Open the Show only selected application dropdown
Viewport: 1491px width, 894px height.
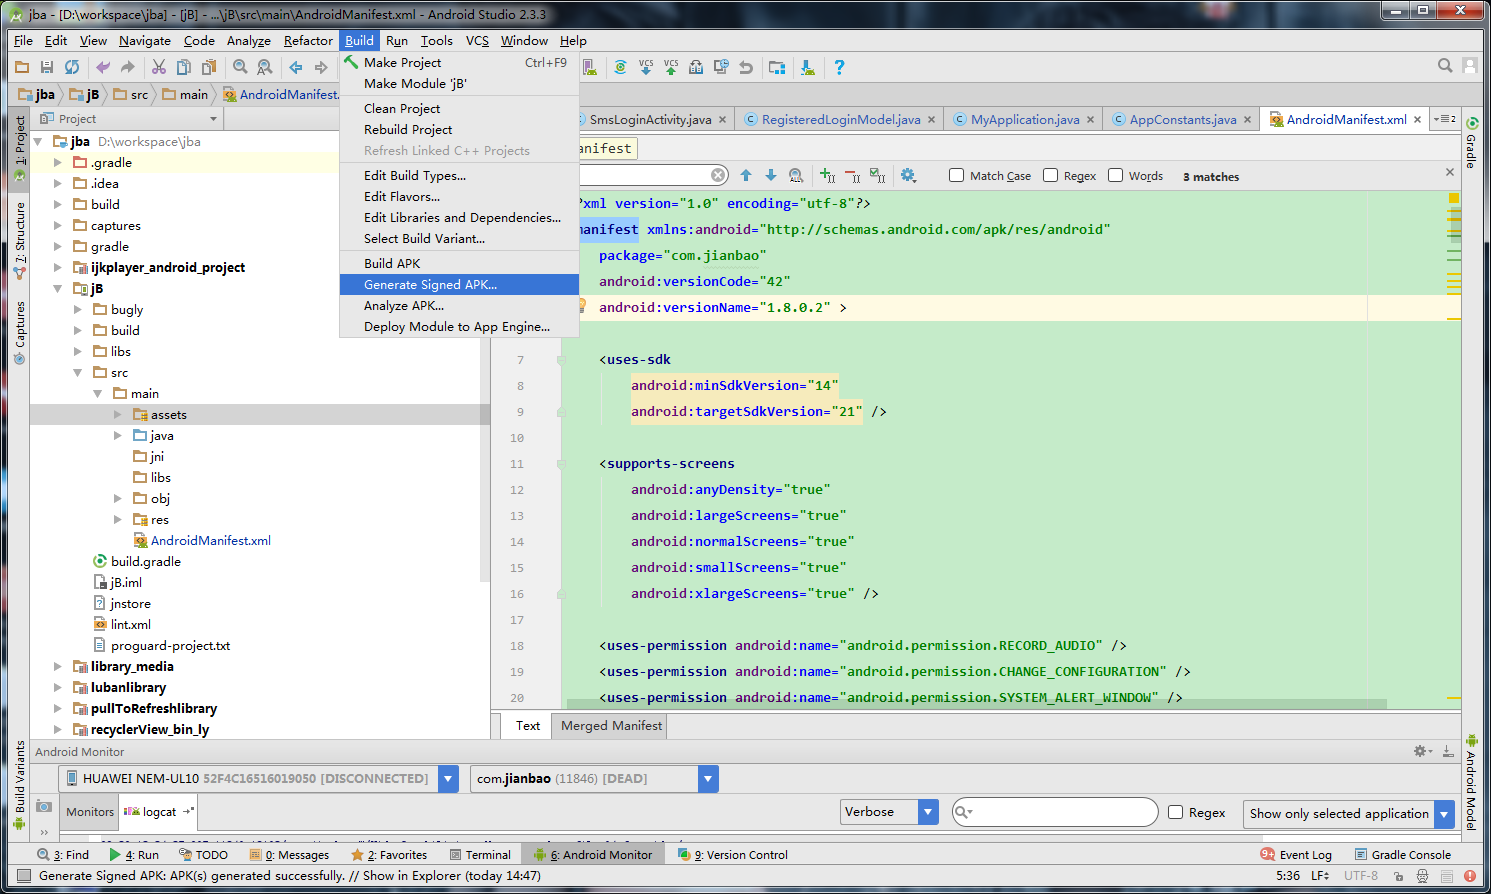(1444, 813)
